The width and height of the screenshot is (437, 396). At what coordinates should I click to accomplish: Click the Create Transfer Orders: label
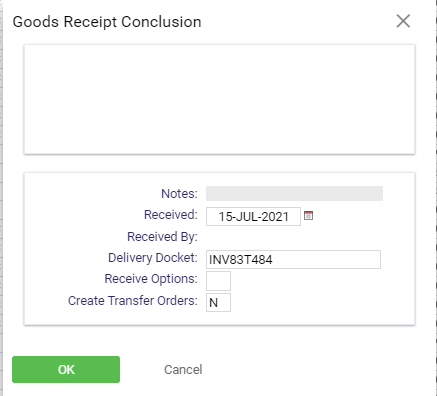[133, 301]
